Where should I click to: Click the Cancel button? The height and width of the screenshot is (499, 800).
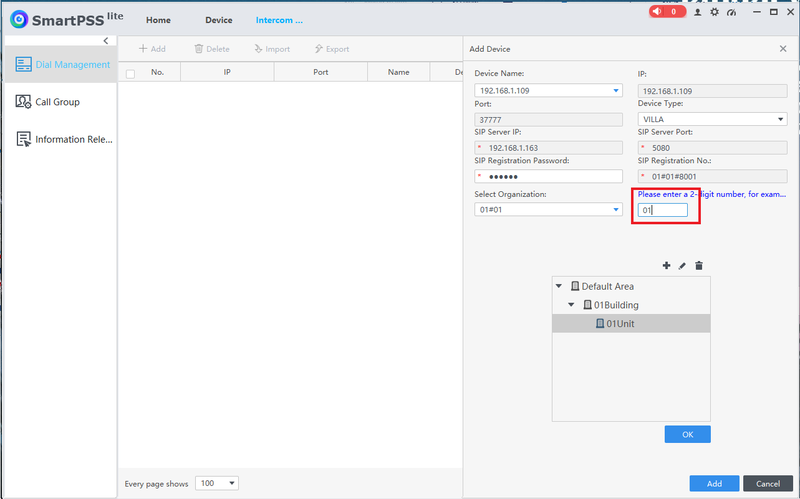click(x=768, y=483)
